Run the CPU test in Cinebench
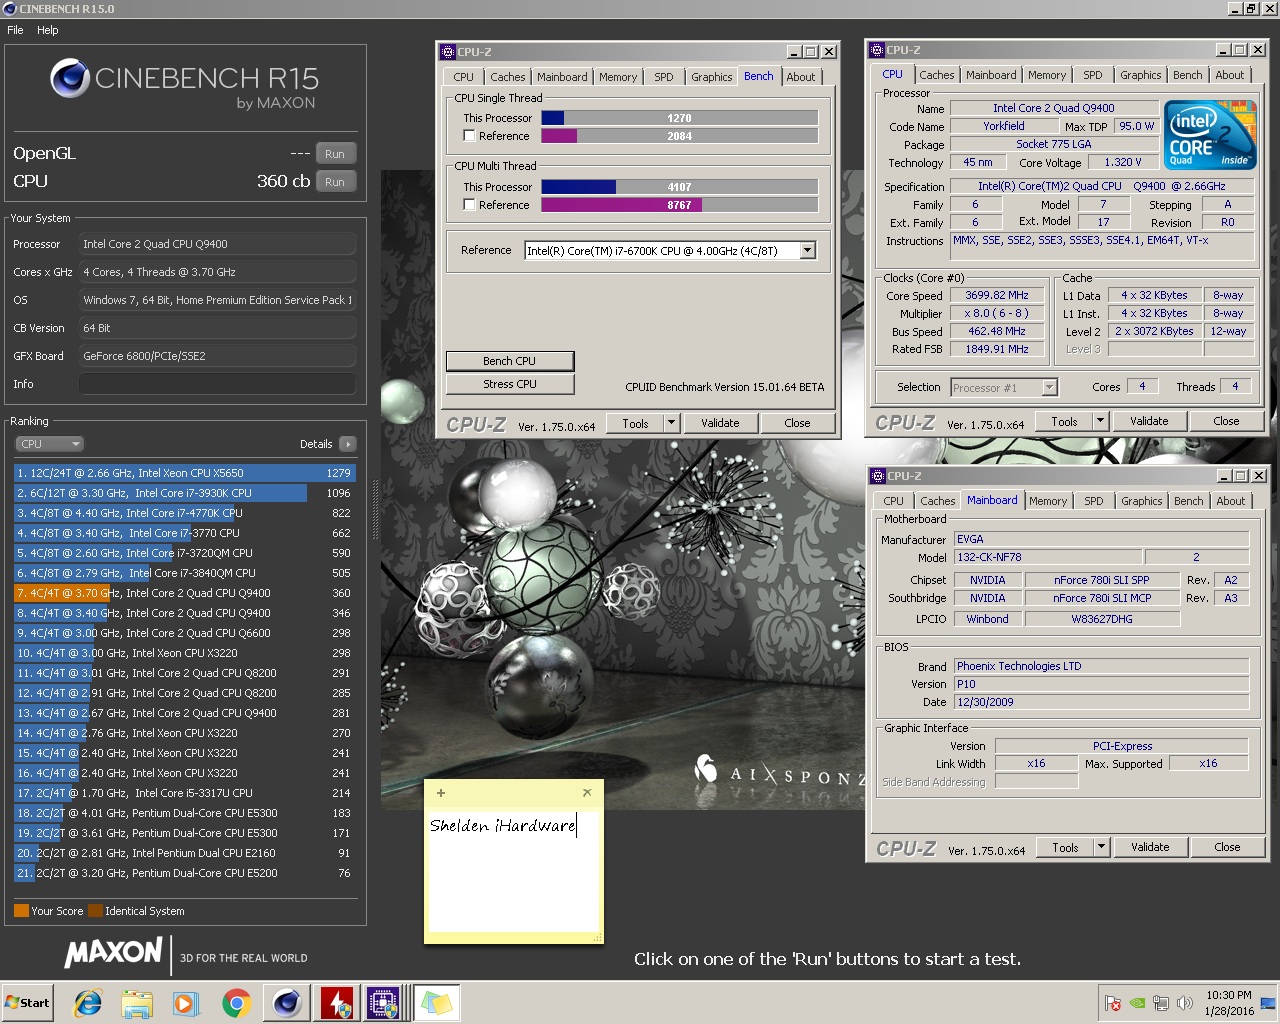Image resolution: width=1280 pixels, height=1024 pixels. click(335, 182)
